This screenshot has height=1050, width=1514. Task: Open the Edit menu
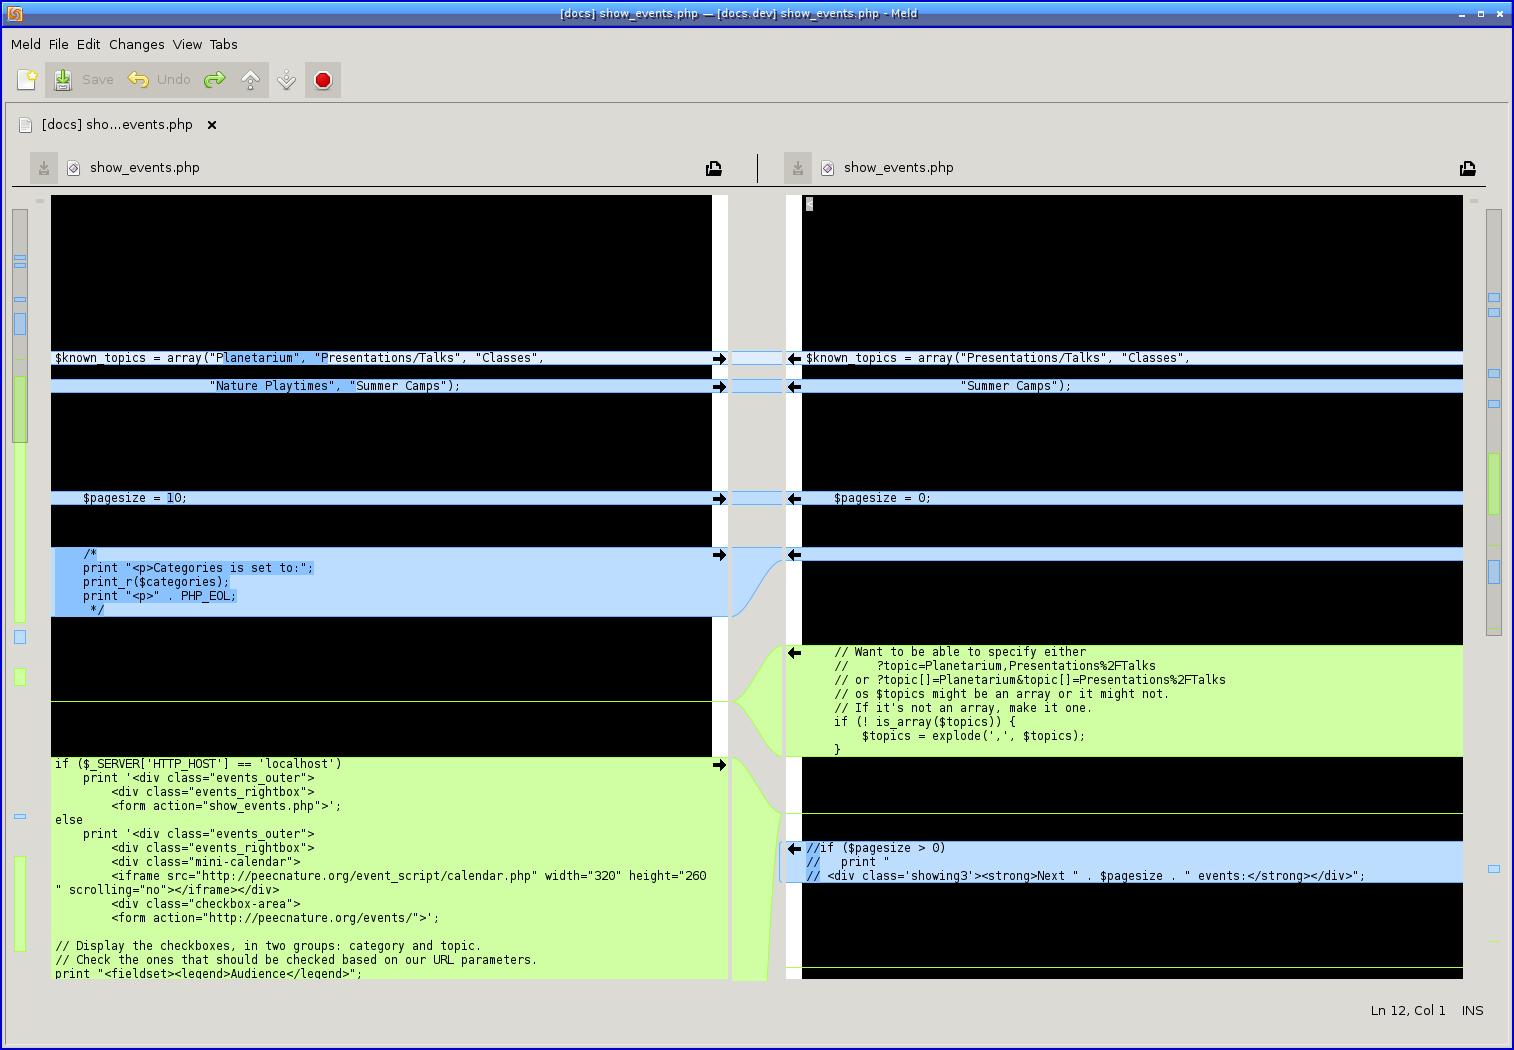point(89,44)
